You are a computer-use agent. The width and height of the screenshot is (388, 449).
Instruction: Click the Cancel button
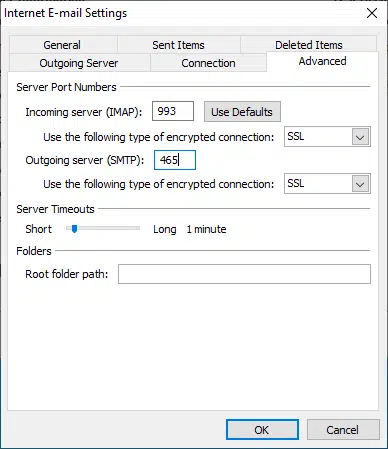(343, 430)
